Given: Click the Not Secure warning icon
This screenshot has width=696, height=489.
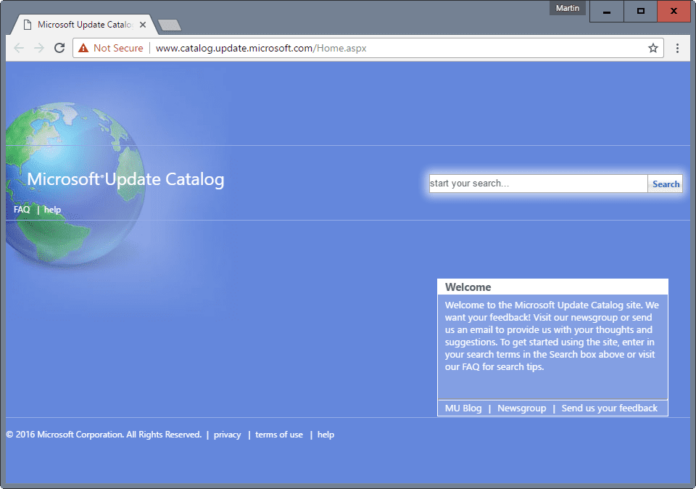Looking at the screenshot, I should click(84, 47).
